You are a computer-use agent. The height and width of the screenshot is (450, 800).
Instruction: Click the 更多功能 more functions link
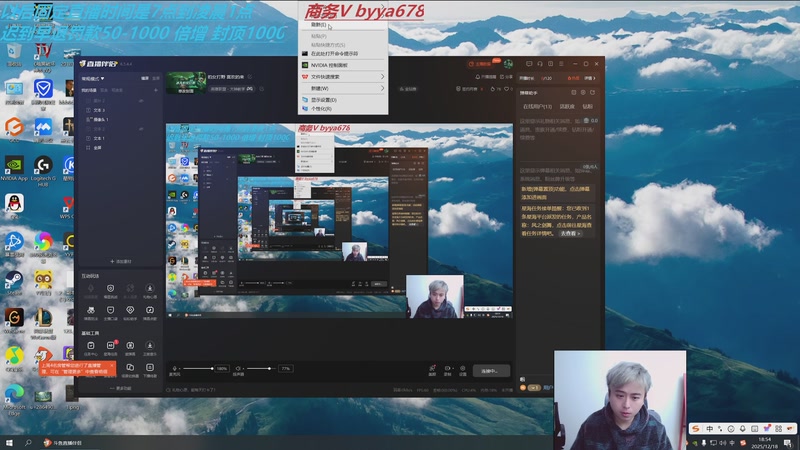[x=120, y=388]
